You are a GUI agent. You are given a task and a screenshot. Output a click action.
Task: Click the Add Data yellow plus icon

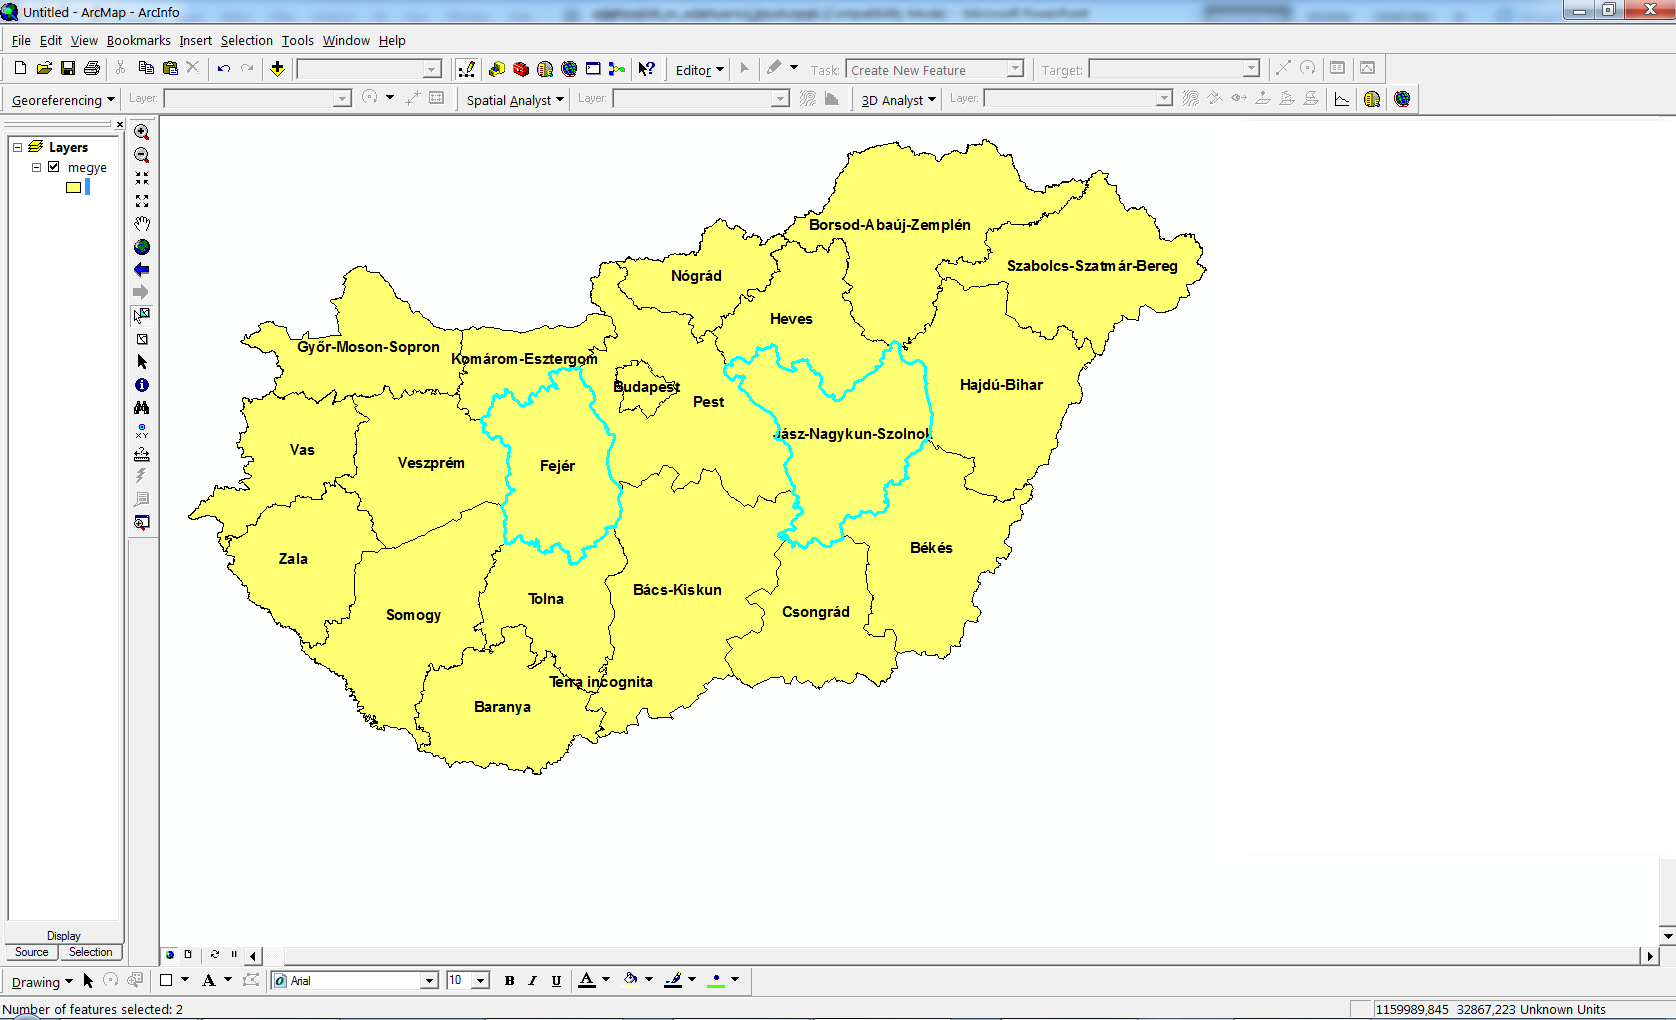point(278,68)
